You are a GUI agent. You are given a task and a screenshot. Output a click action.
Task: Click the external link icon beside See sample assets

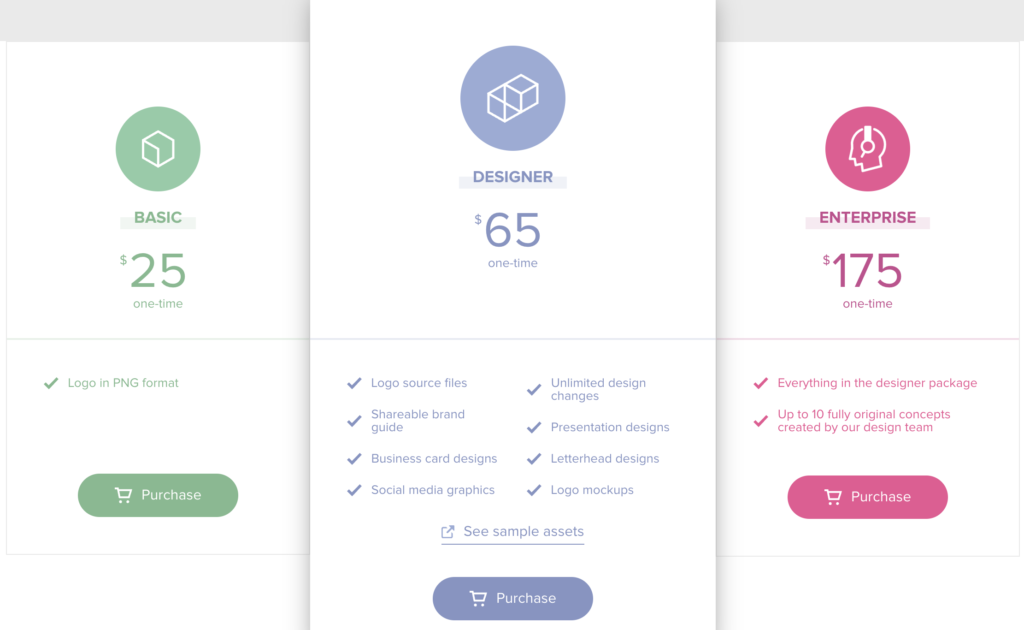(448, 531)
